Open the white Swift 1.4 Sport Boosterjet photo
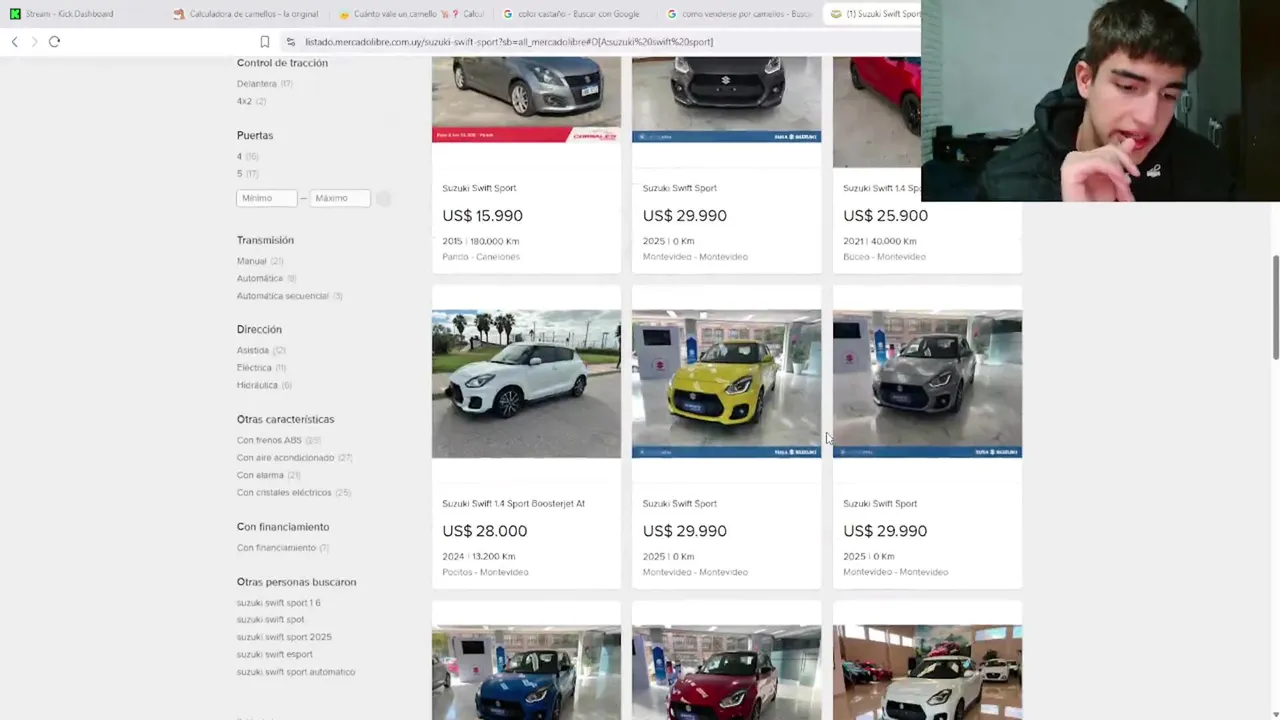 (x=526, y=384)
